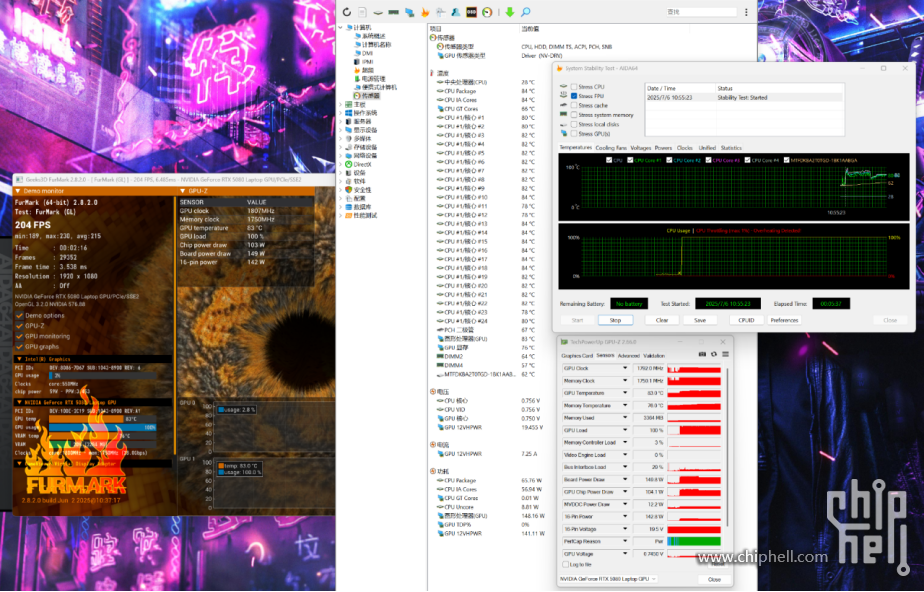Open the Validation tab in GPU-Z
This screenshot has height=592, width=924.
point(654,356)
